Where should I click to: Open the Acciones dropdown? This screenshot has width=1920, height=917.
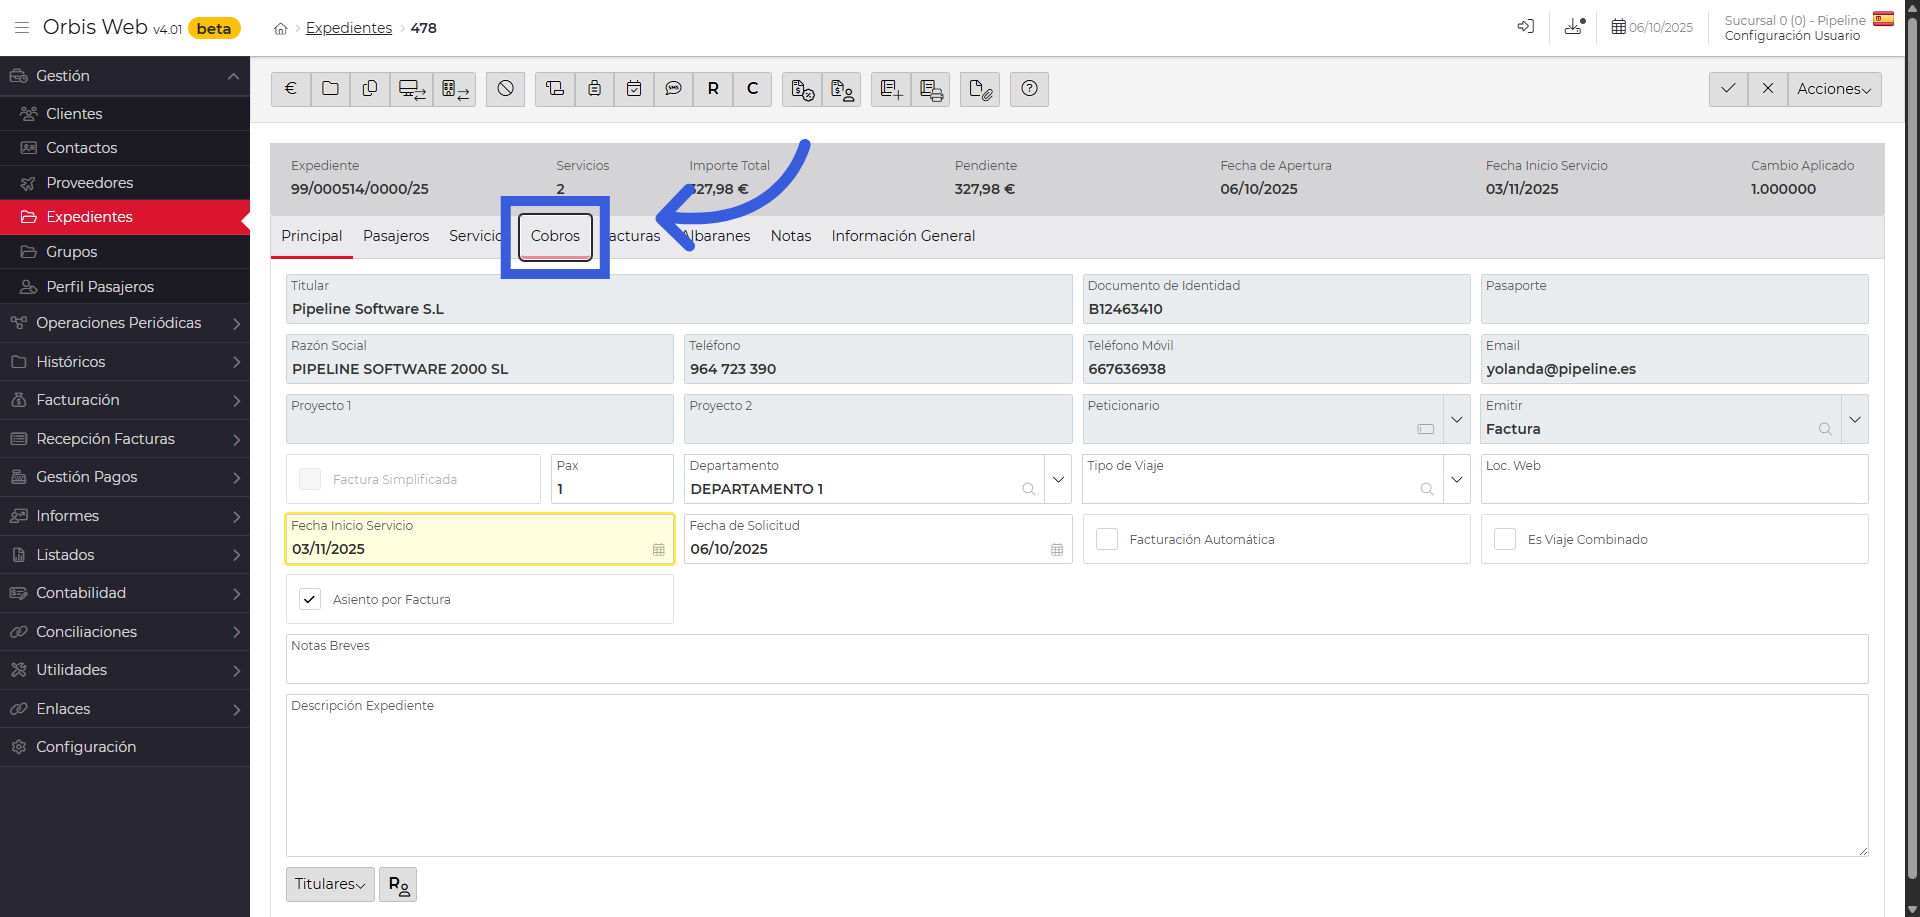coord(1834,89)
